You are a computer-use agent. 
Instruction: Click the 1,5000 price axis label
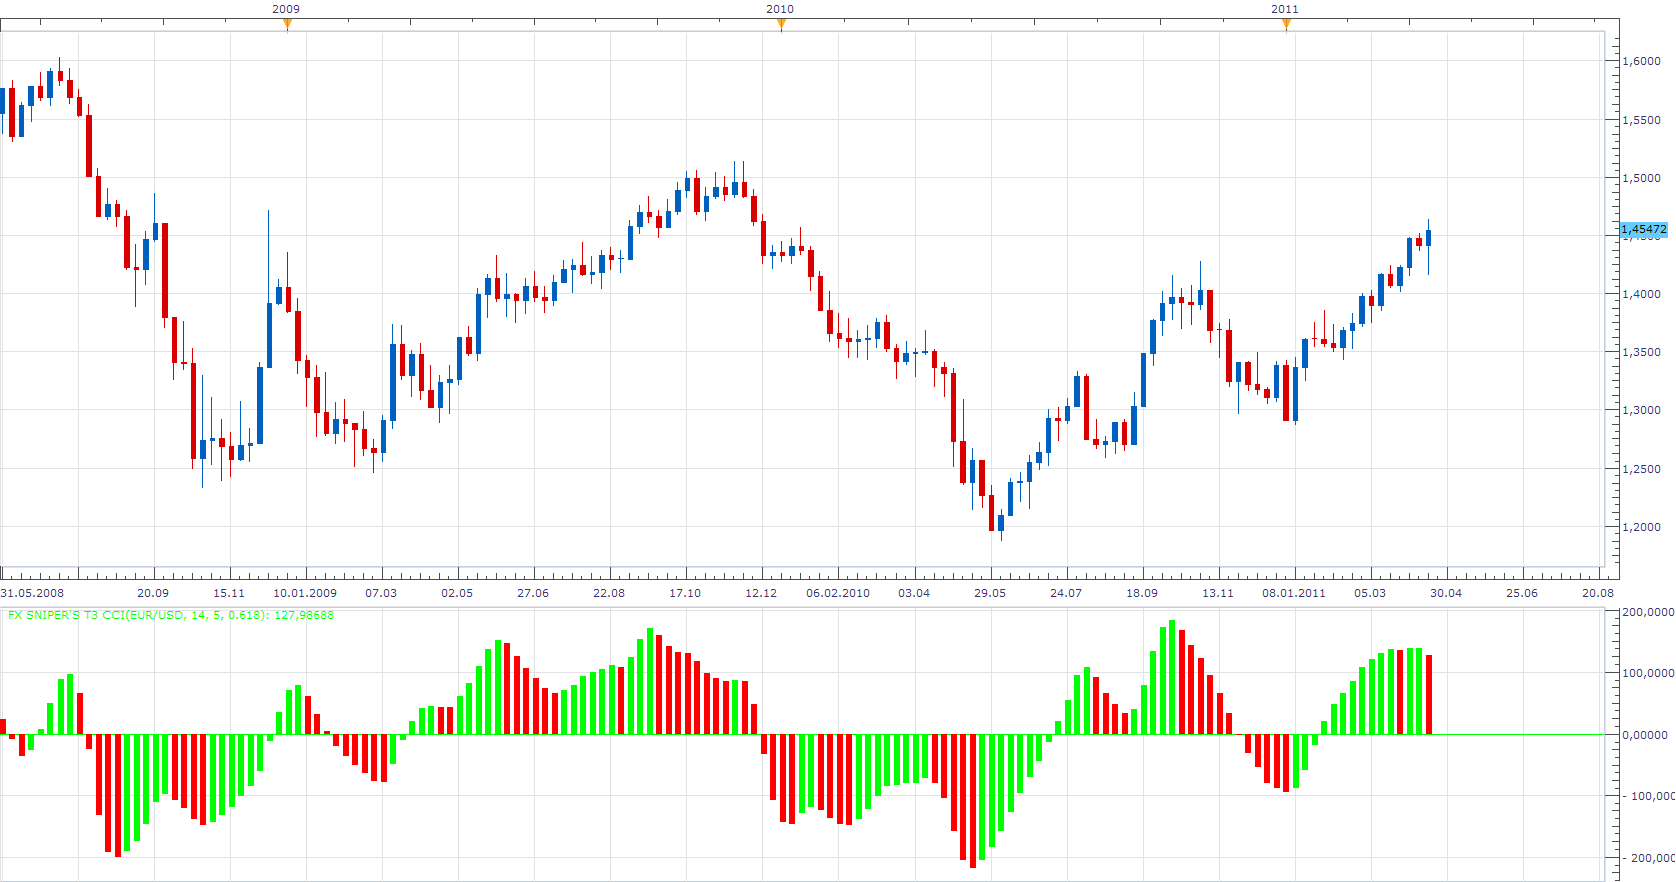1641,178
